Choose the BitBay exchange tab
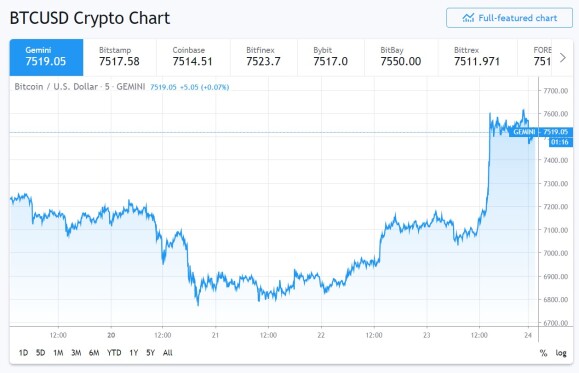 pyautogui.click(x=401, y=57)
